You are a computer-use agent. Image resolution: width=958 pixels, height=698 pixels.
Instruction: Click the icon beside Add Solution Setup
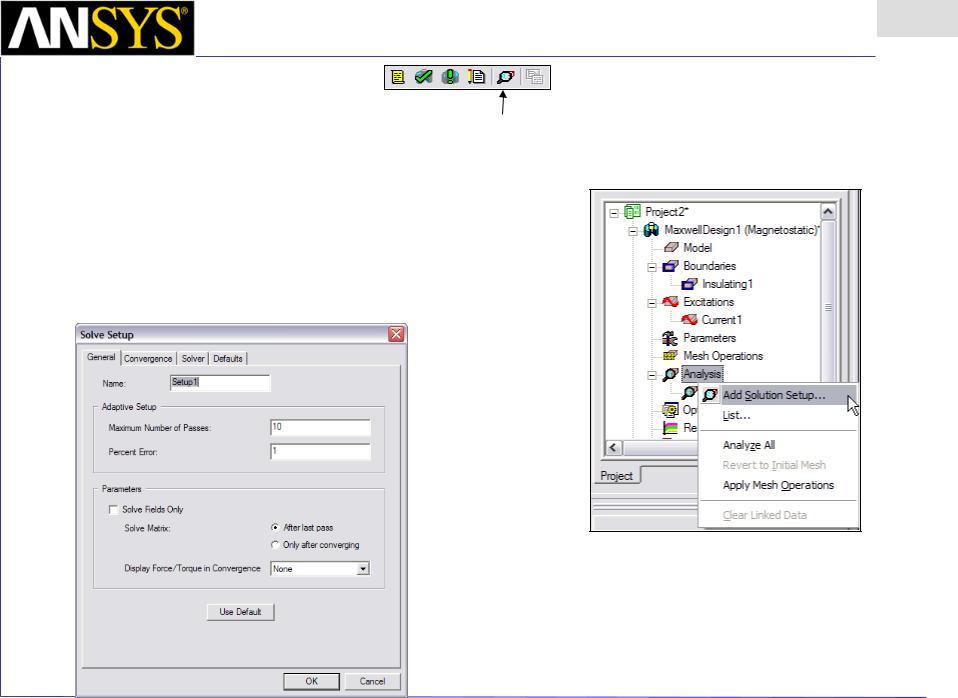tap(710, 395)
